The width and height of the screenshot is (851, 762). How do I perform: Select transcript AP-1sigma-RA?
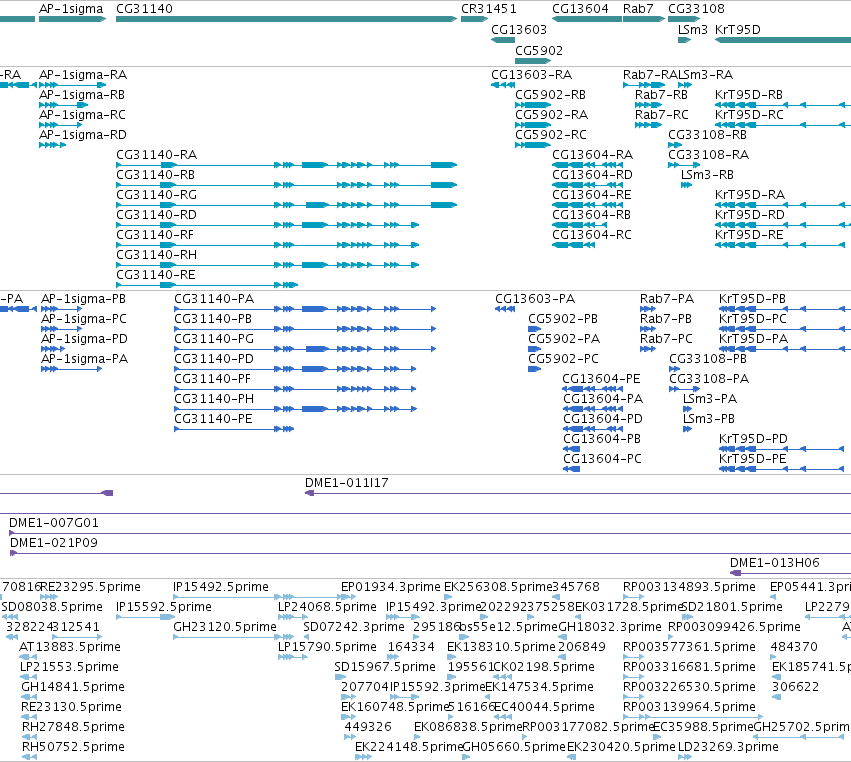tap(73, 85)
